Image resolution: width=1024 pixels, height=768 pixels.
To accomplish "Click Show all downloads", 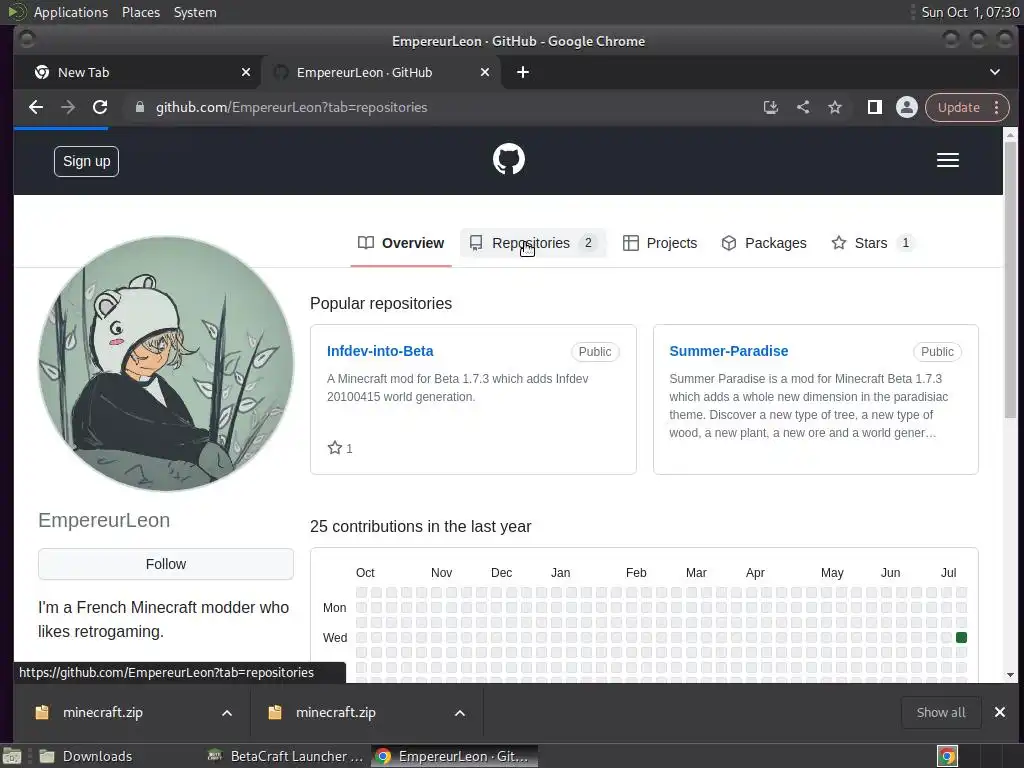I will click(941, 712).
